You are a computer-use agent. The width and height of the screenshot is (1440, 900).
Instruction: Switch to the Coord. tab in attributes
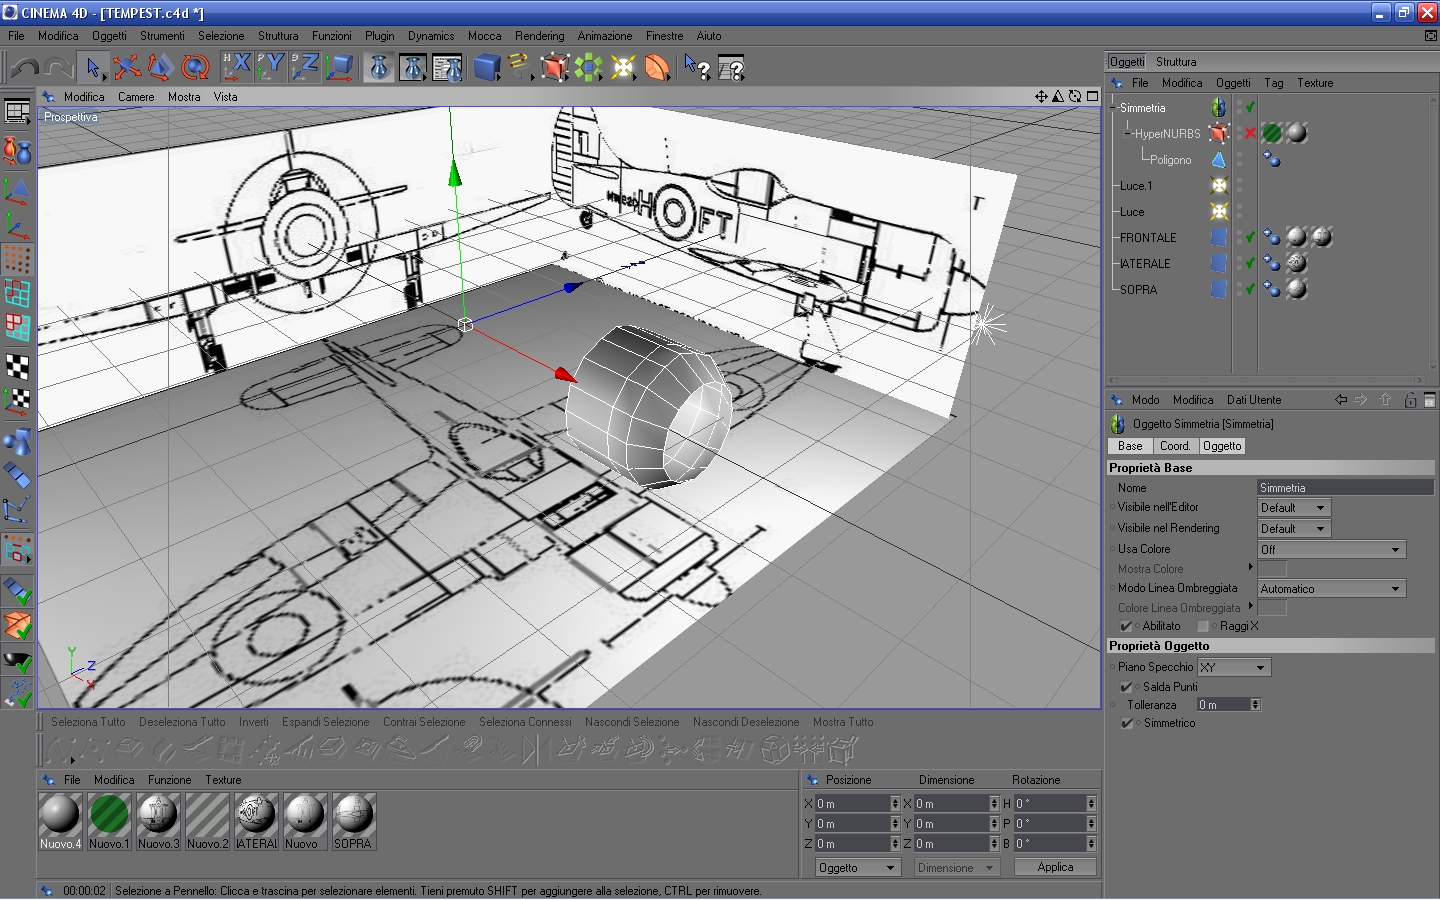click(1175, 446)
